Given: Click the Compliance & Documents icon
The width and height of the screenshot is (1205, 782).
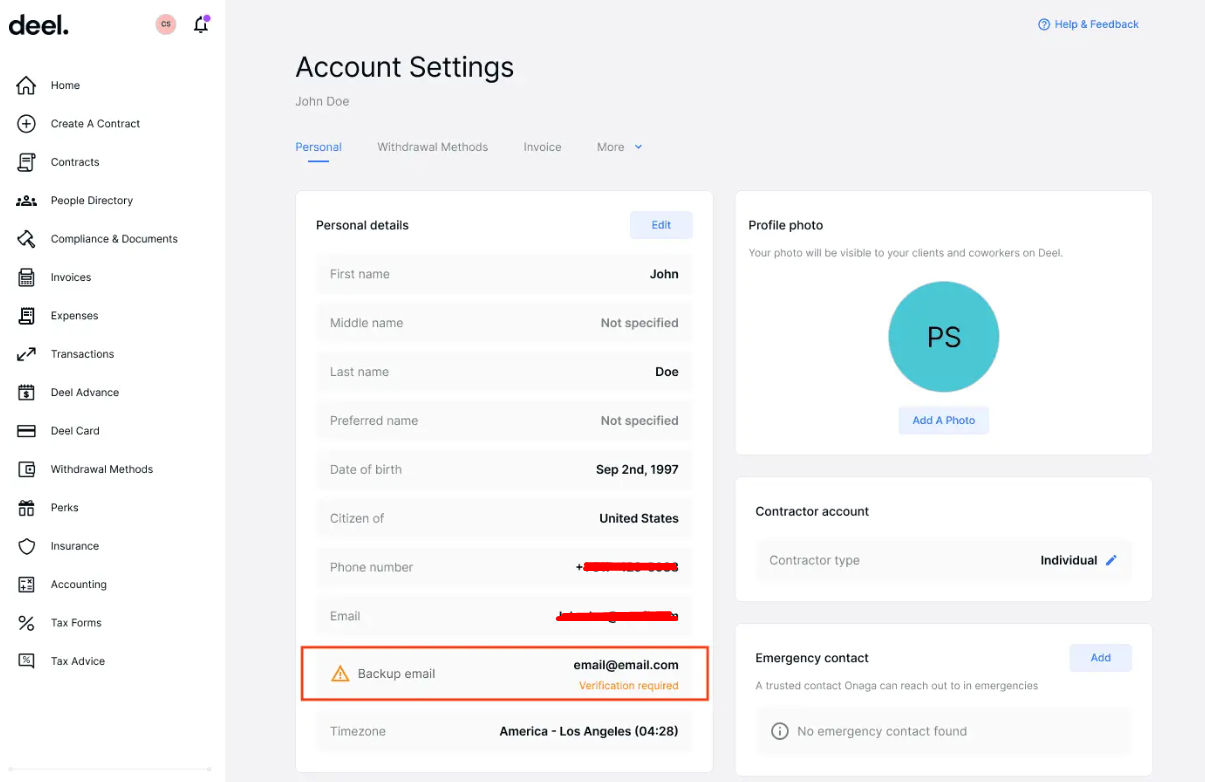Looking at the screenshot, I should (27, 239).
